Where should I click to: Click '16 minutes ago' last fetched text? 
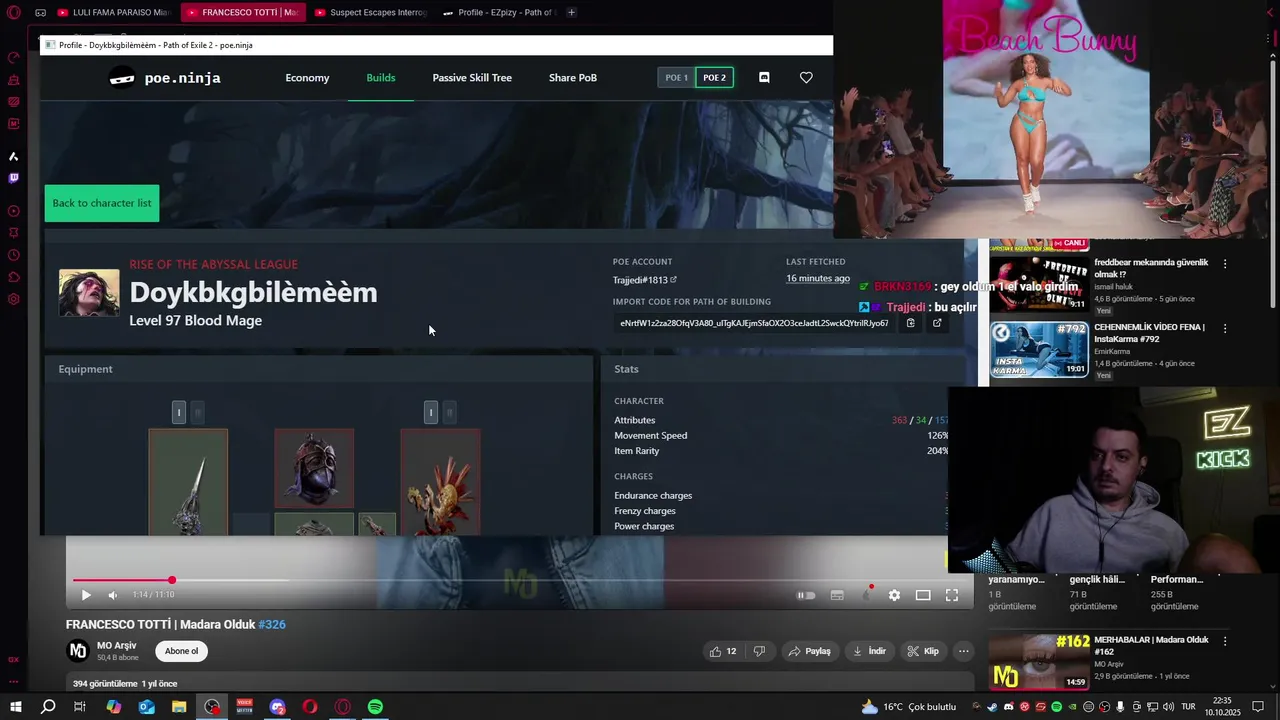[818, 279]
